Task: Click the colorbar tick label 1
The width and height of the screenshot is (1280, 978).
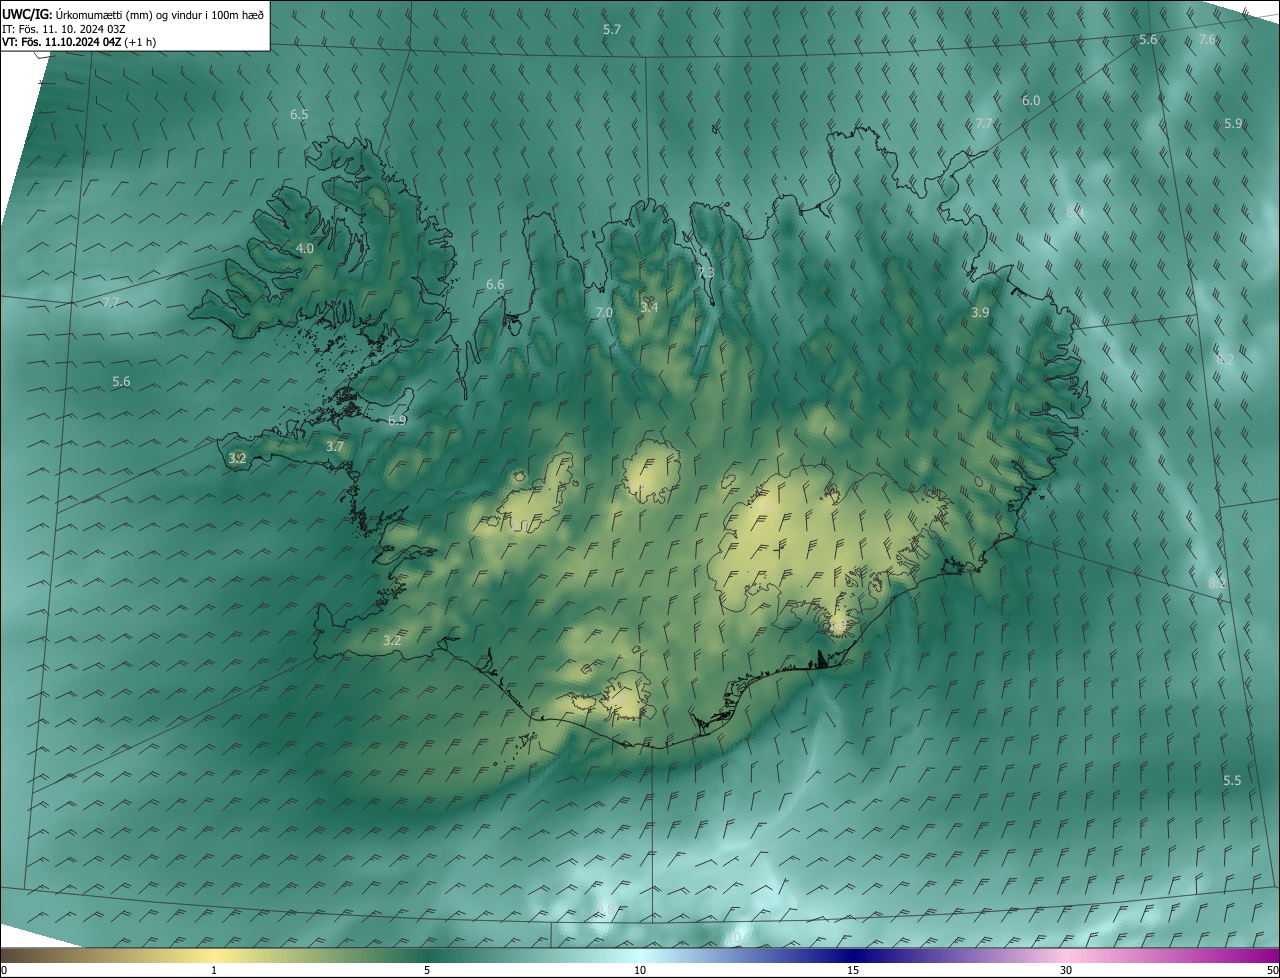Action: click(214, 971)
